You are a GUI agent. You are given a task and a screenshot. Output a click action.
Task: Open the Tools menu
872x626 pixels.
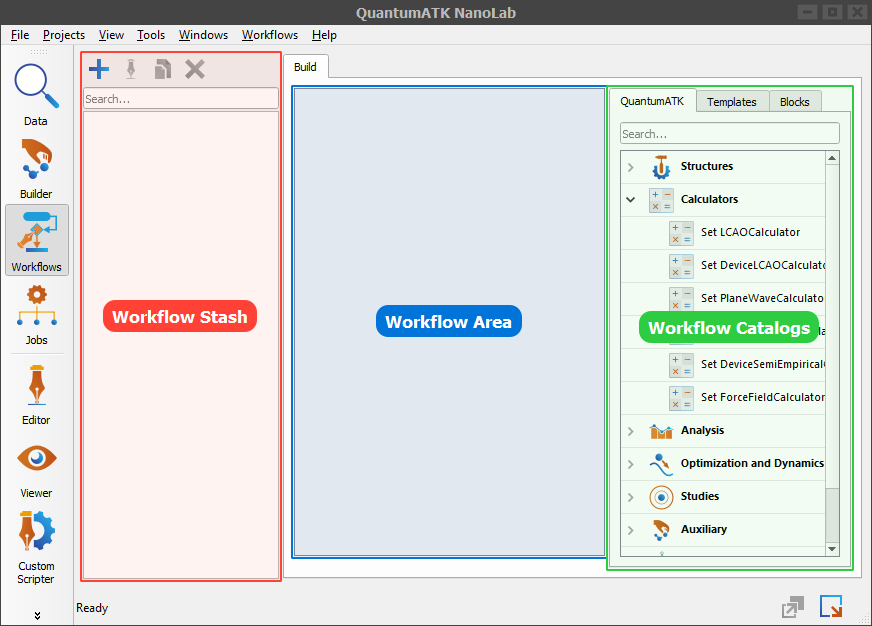151,34
